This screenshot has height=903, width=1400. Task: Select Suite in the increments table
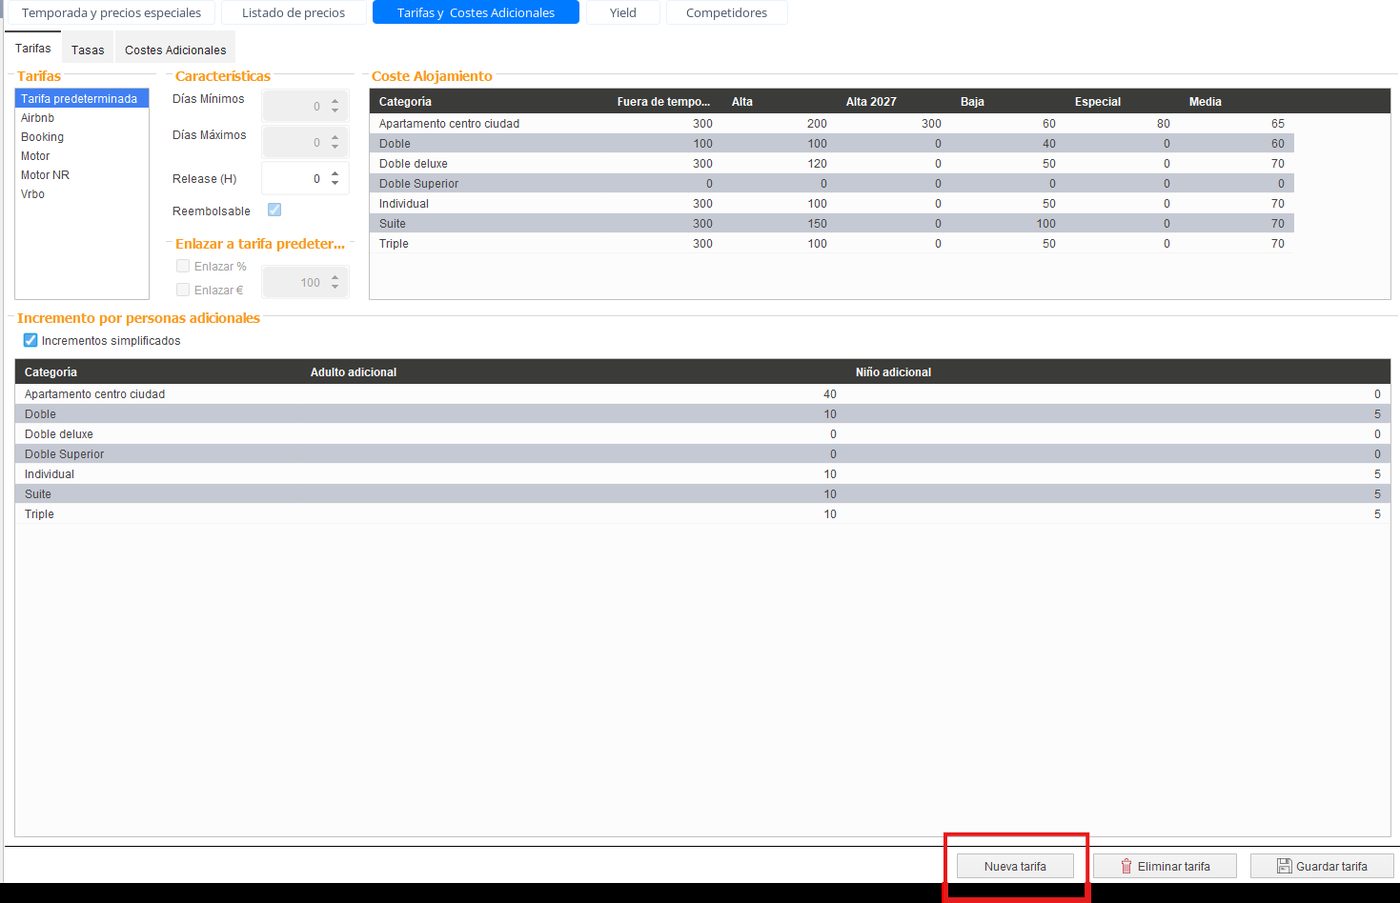702,494
